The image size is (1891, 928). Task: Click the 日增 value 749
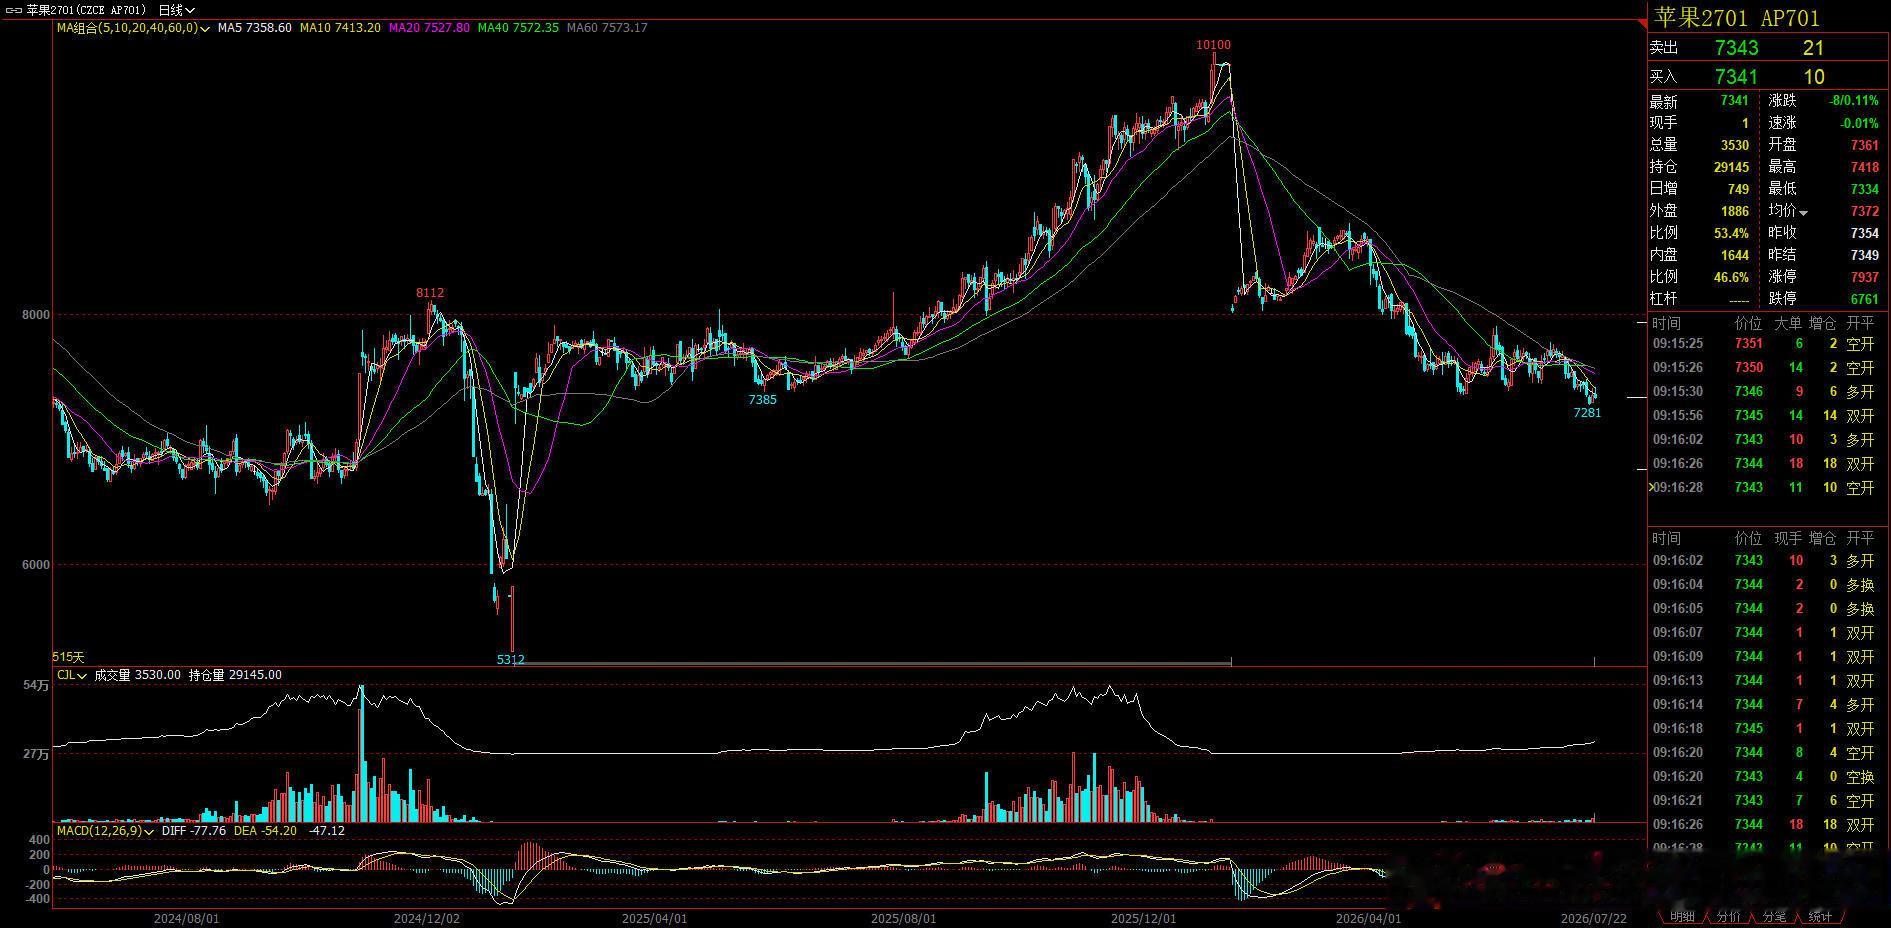click(1738, 189)
